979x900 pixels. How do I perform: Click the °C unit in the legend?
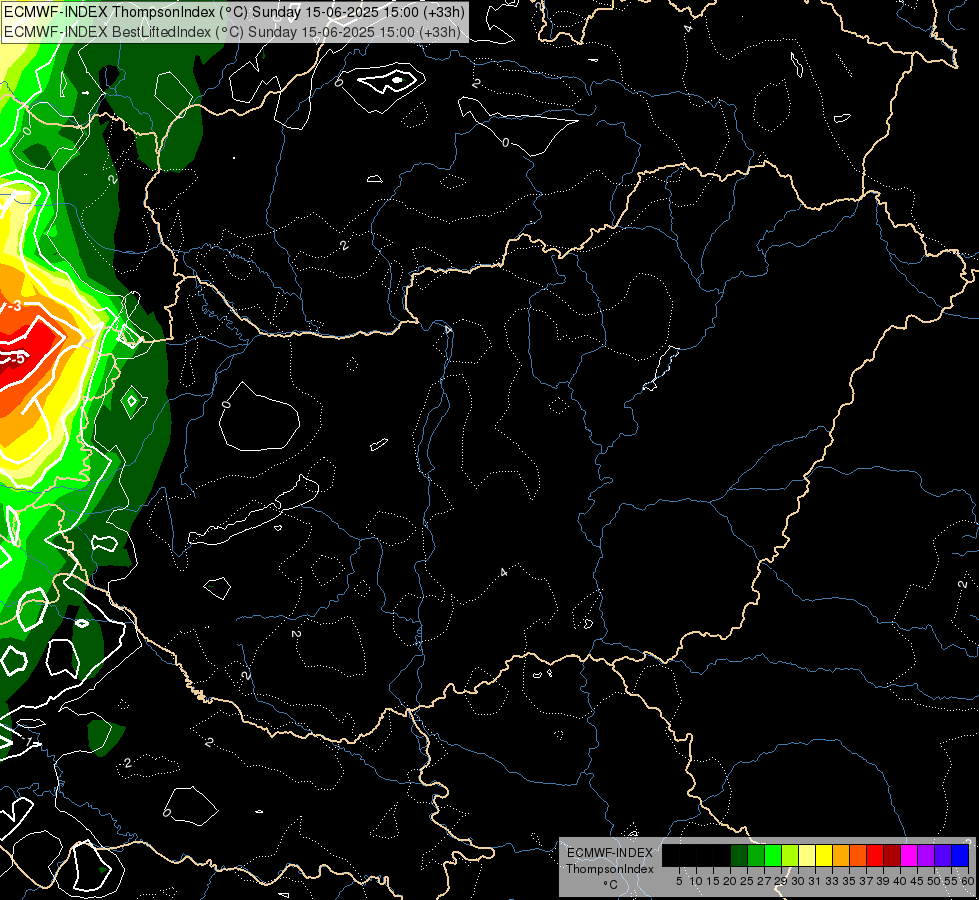pos(611,884)
